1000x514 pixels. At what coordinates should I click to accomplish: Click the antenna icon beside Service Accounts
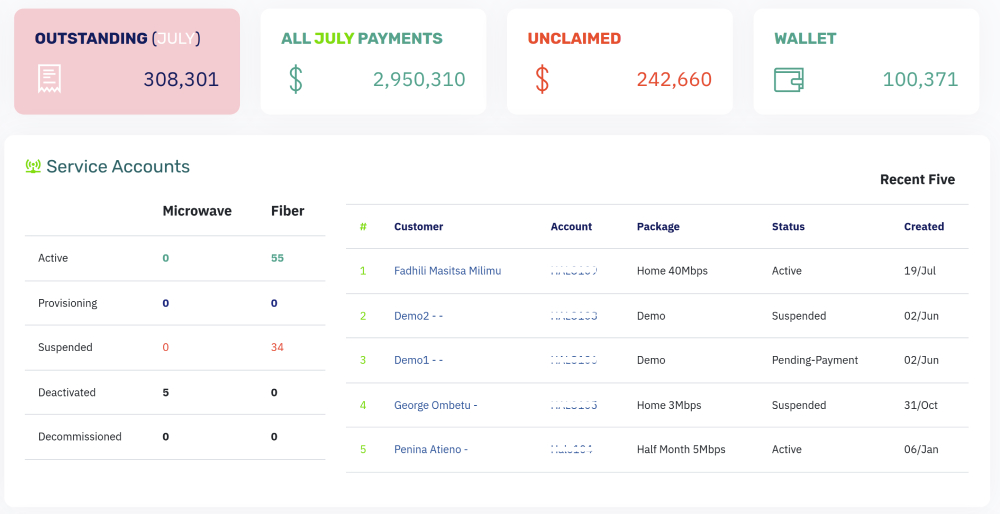(x=33, y=167)
